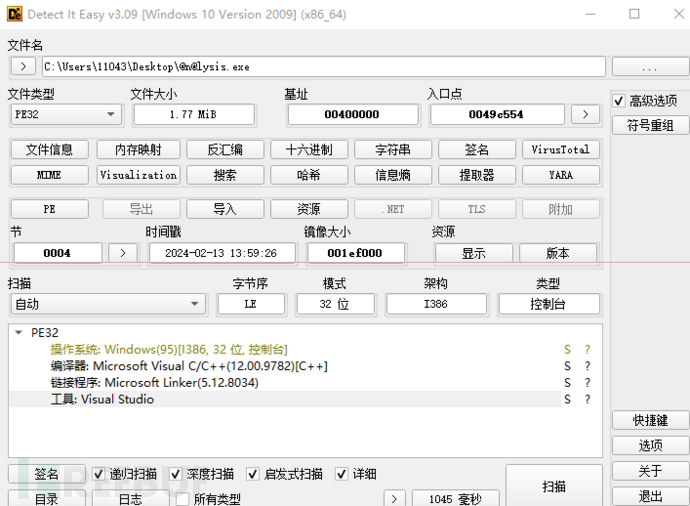Click the 退出 exit button

(650, 496)
